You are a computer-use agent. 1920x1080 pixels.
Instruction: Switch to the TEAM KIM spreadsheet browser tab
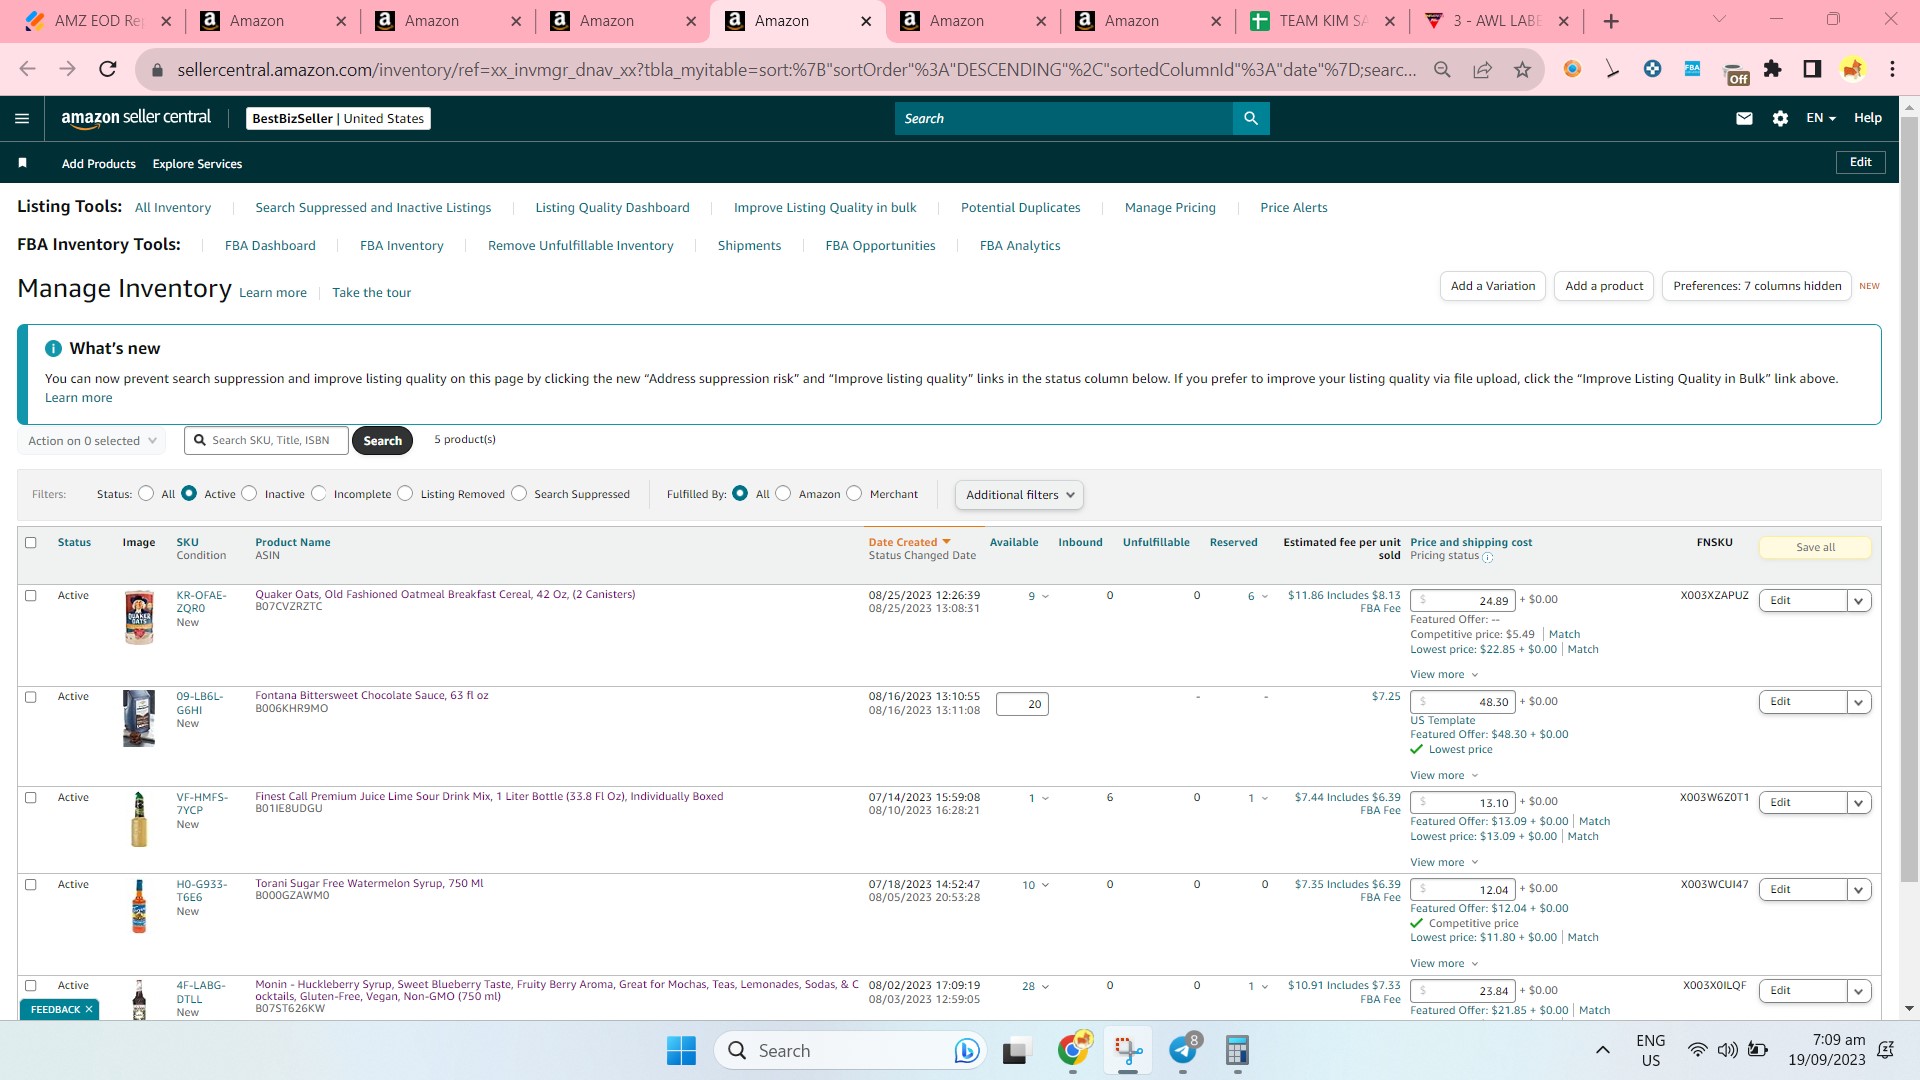[x=1322, y=21]
